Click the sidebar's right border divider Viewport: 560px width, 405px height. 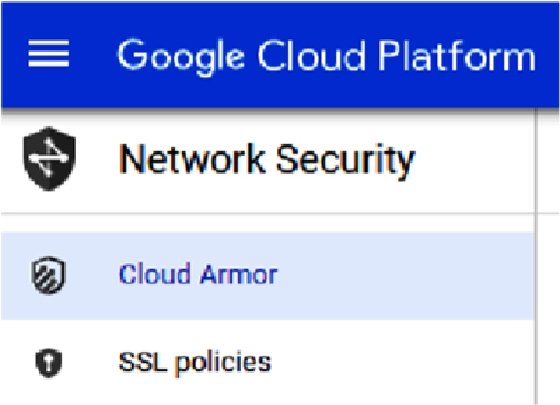536,257
